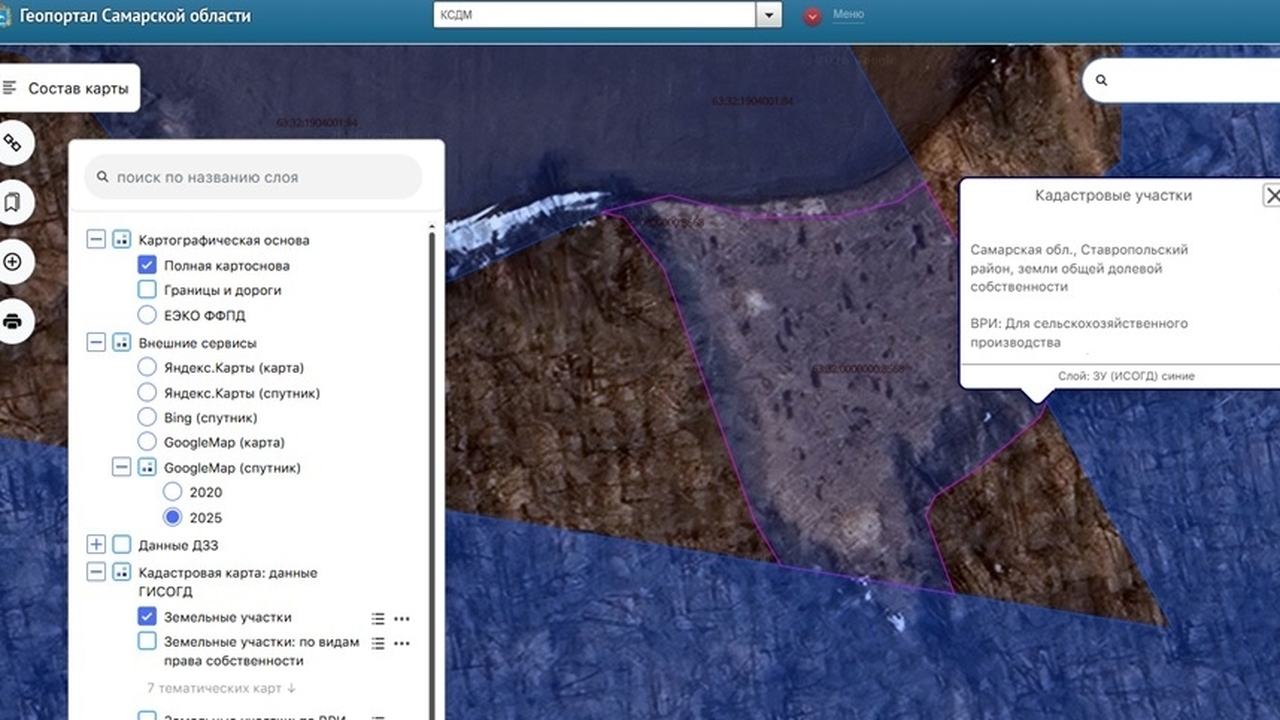This screenshot has width=1280, height=720.
Task: Click the map search magnifier icon
Action: tap(1102, 80)
